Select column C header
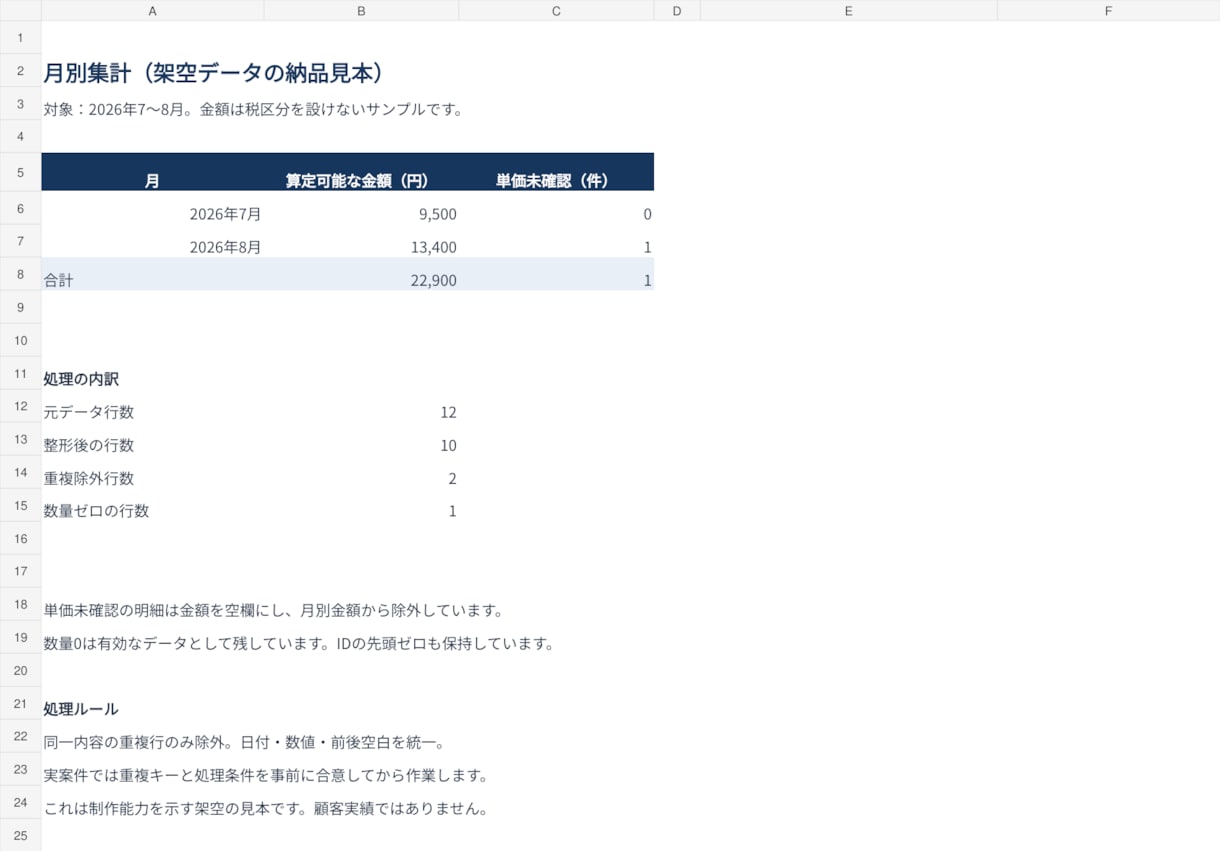The image size is (1220, 851). (x=556, y=10)
